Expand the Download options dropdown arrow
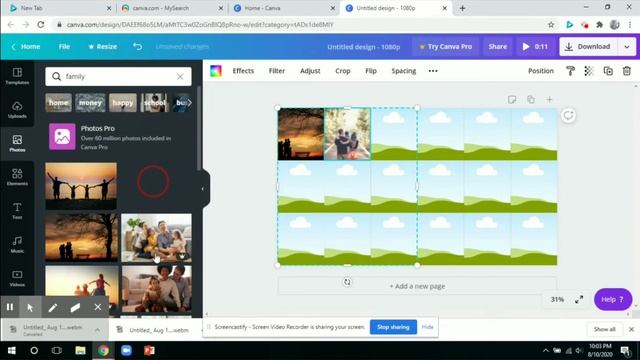640x360 pixels. pos(627,47)
